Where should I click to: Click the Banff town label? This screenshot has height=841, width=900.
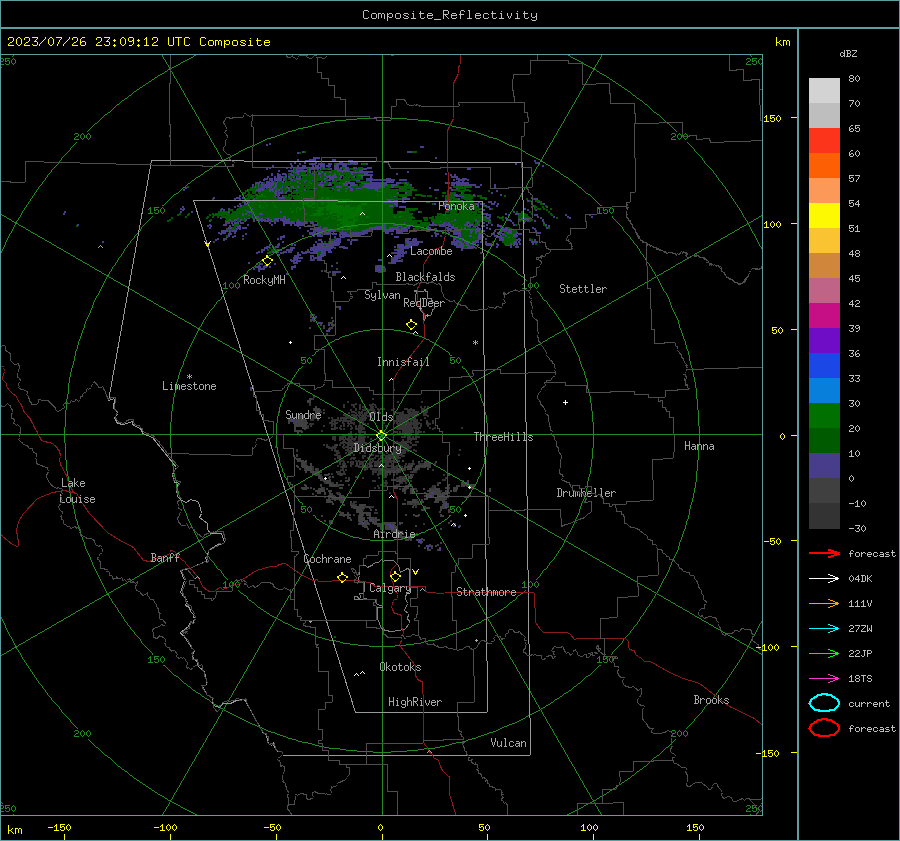click(x=165, y=557)
